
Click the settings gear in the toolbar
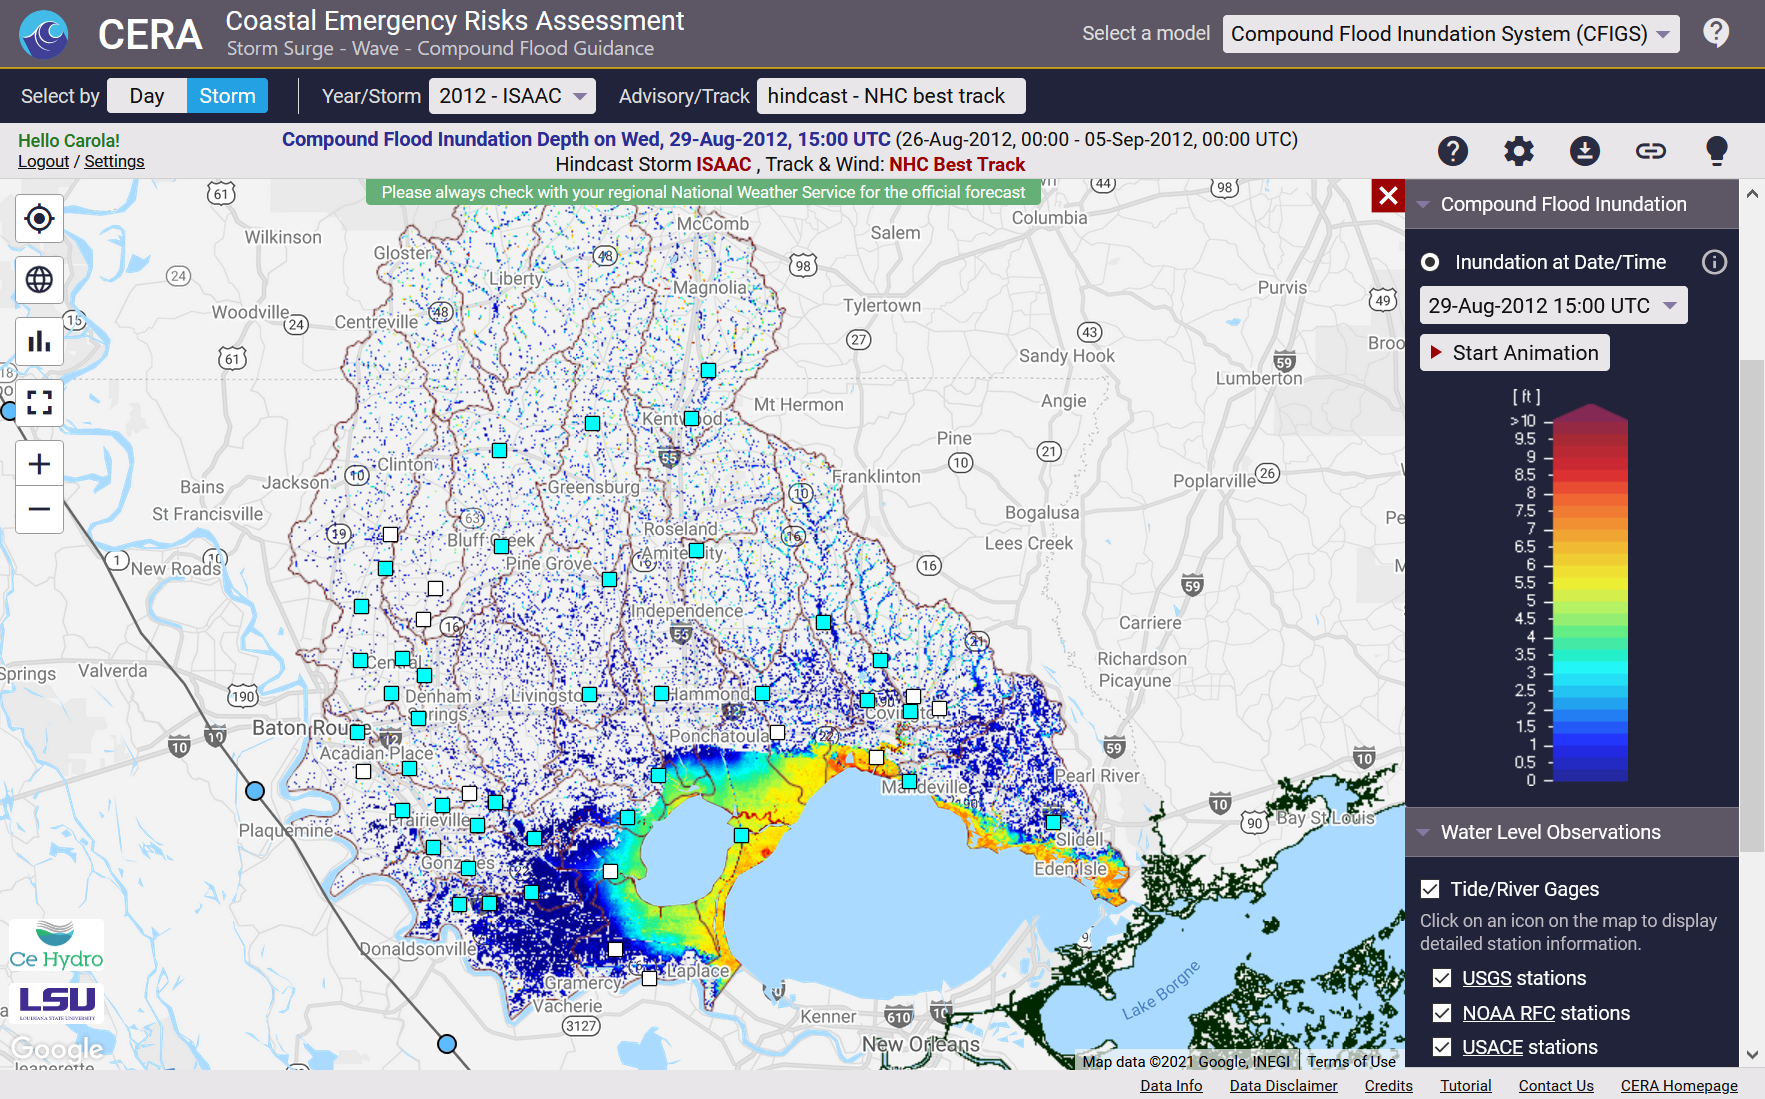click(1518, 151)
